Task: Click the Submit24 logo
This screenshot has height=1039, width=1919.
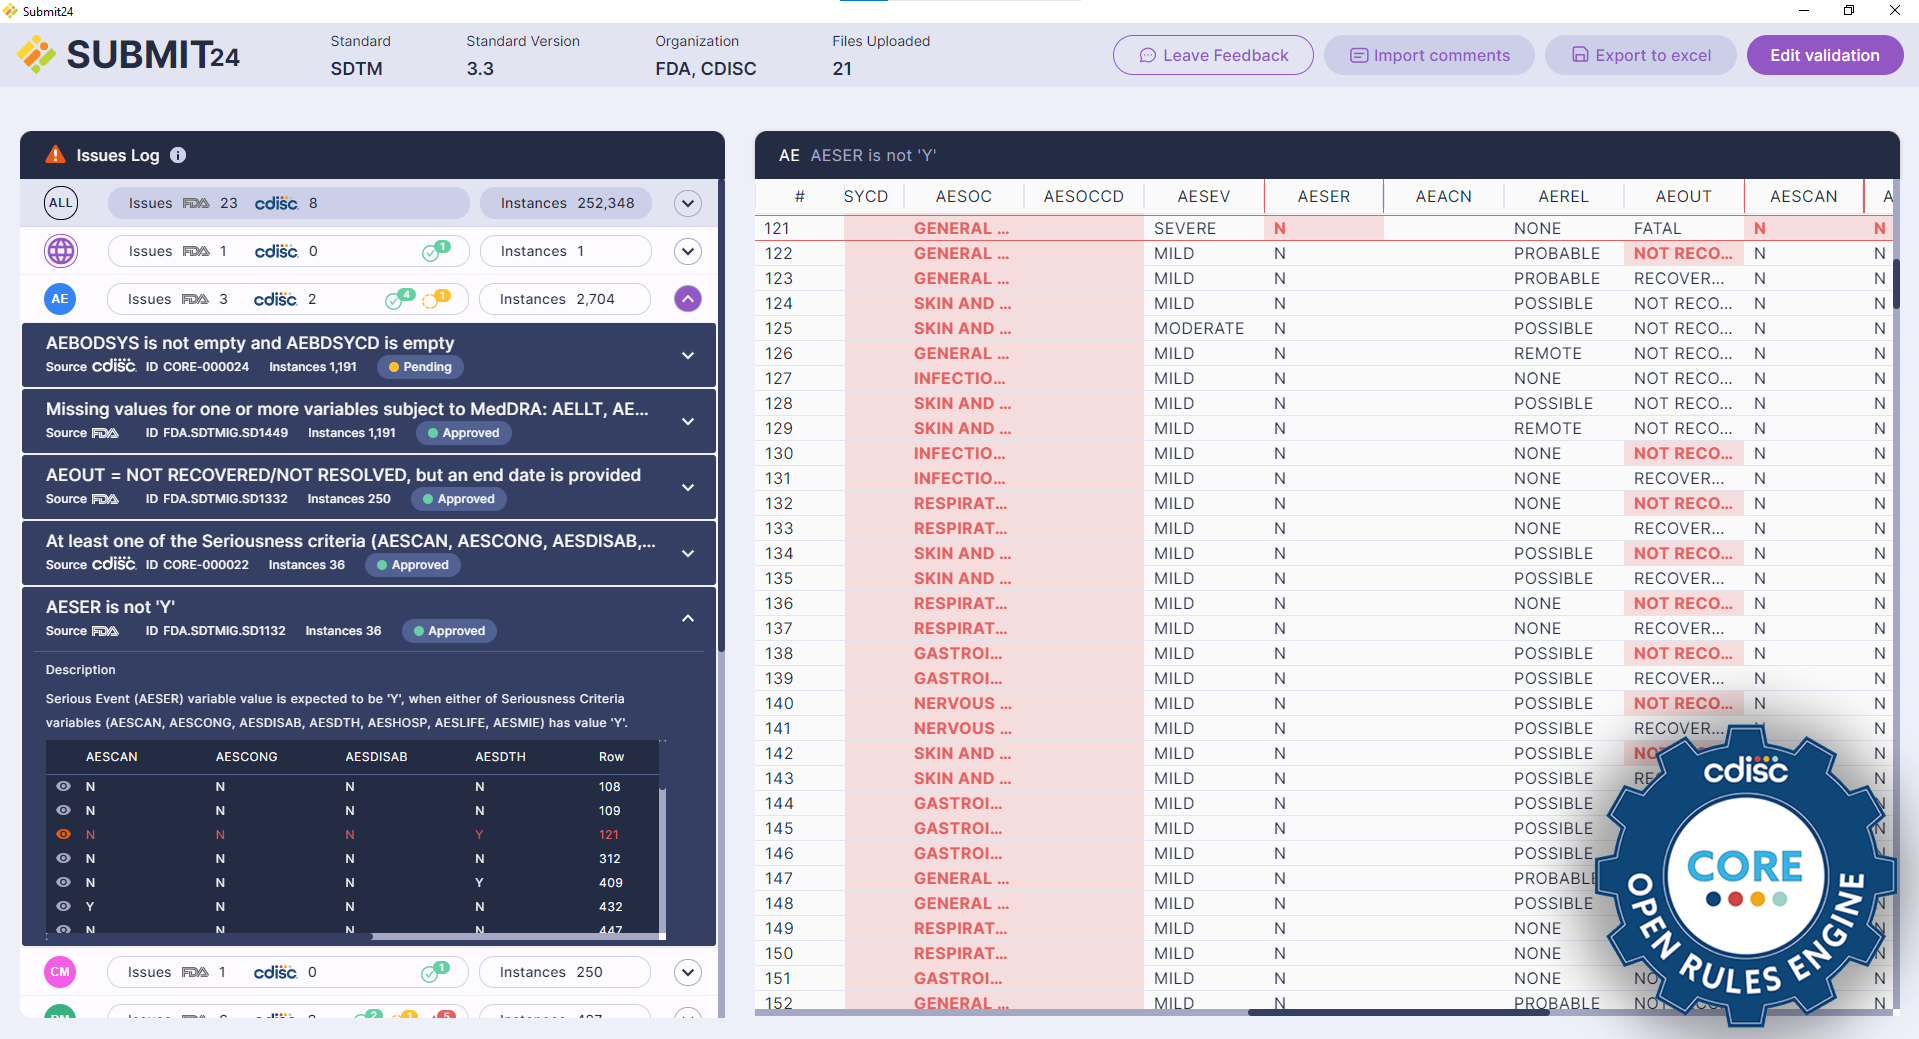Action: point(128,55)
